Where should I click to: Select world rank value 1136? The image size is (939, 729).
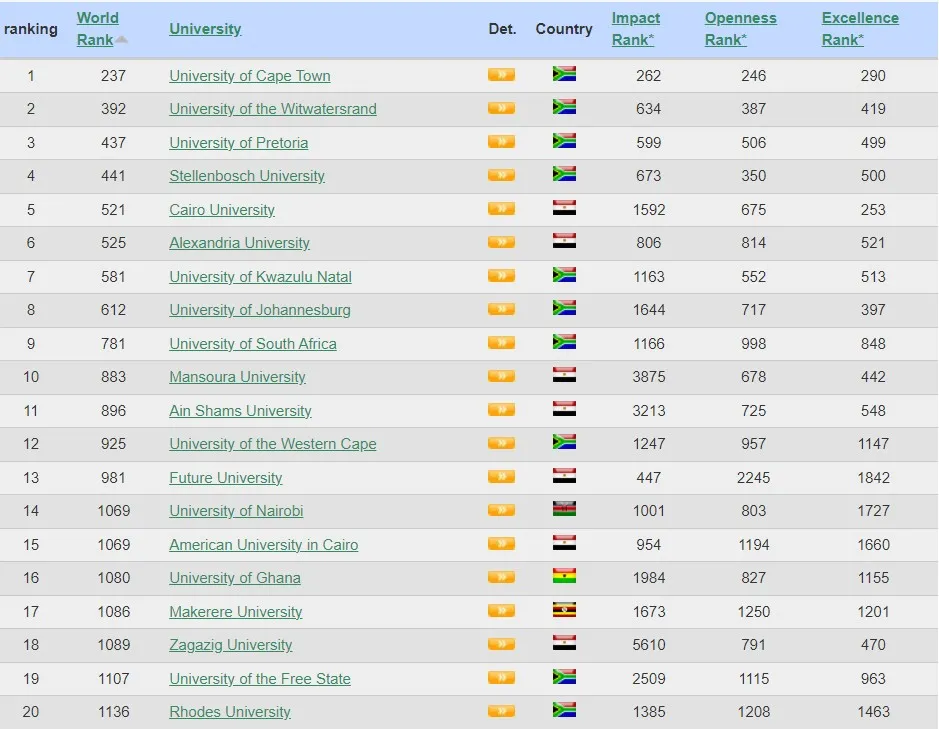[113, 712]
